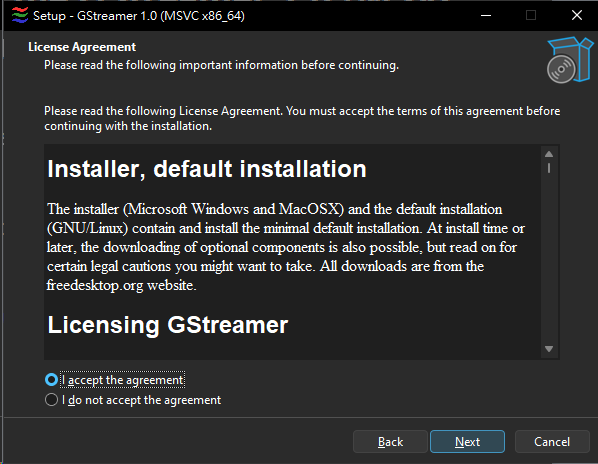Viewport: 598px width, 464px height.
Task: Click the empty license scrollbar track
Action: pos(549,259)
